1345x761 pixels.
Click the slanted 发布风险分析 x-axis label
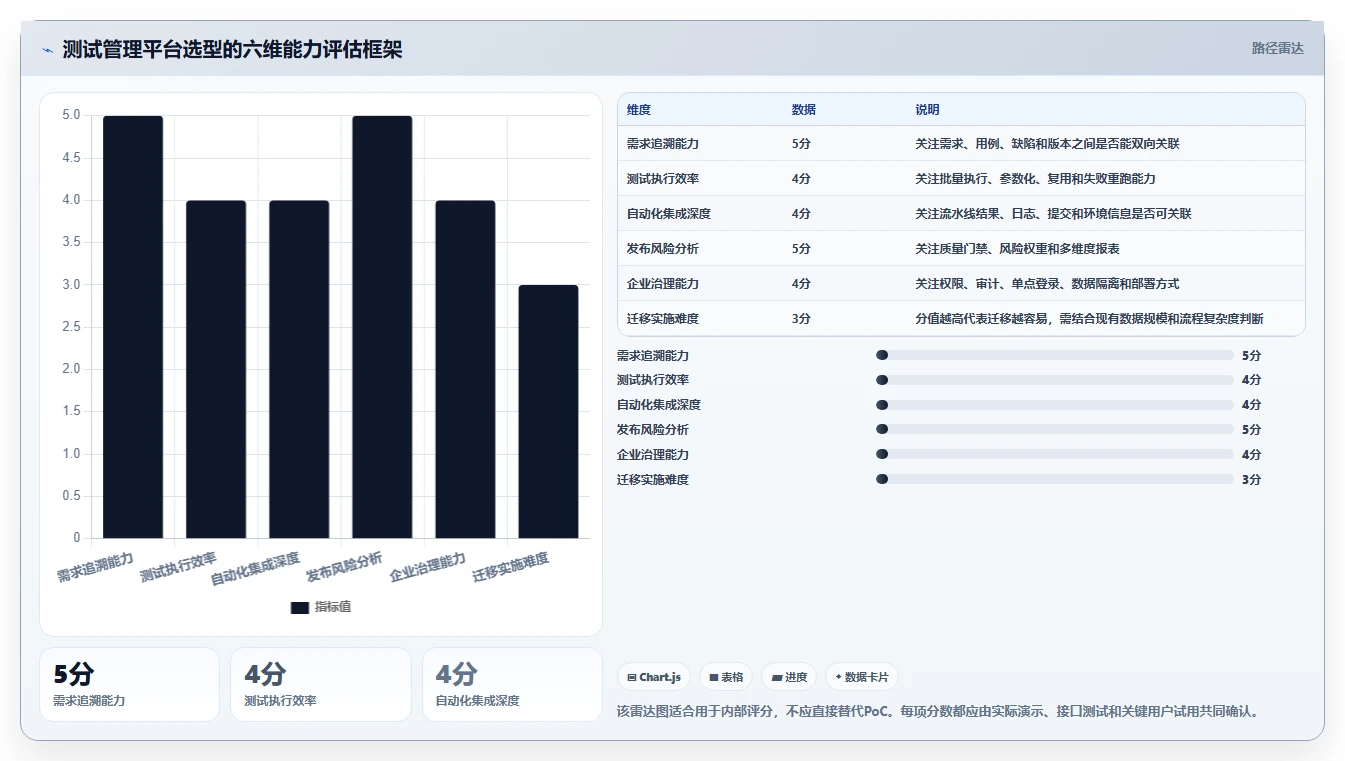(344, 568)
